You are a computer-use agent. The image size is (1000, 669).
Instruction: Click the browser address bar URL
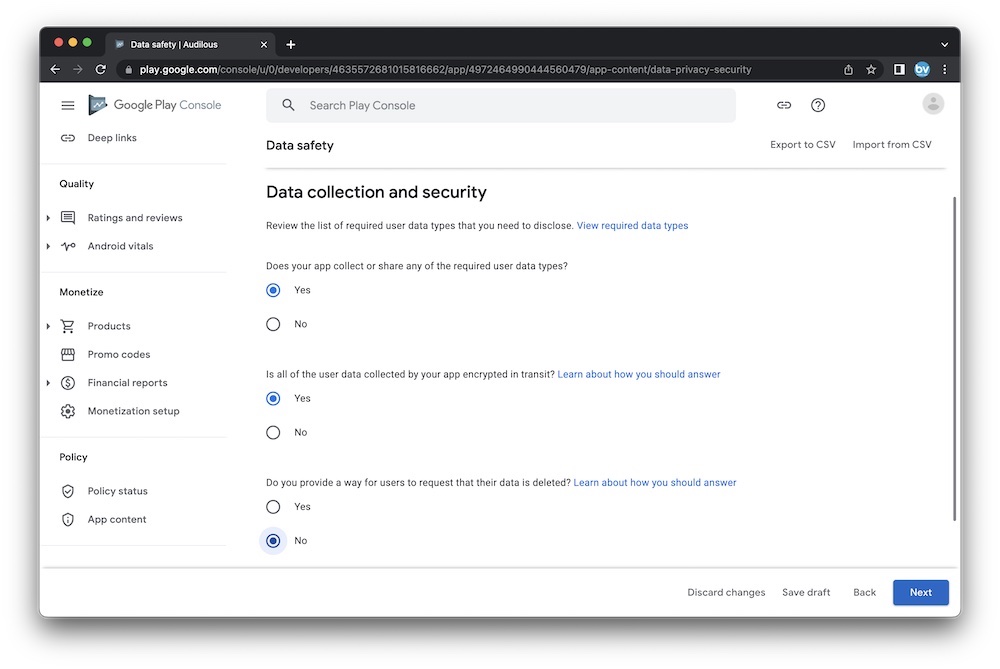[x=445, y=70]
